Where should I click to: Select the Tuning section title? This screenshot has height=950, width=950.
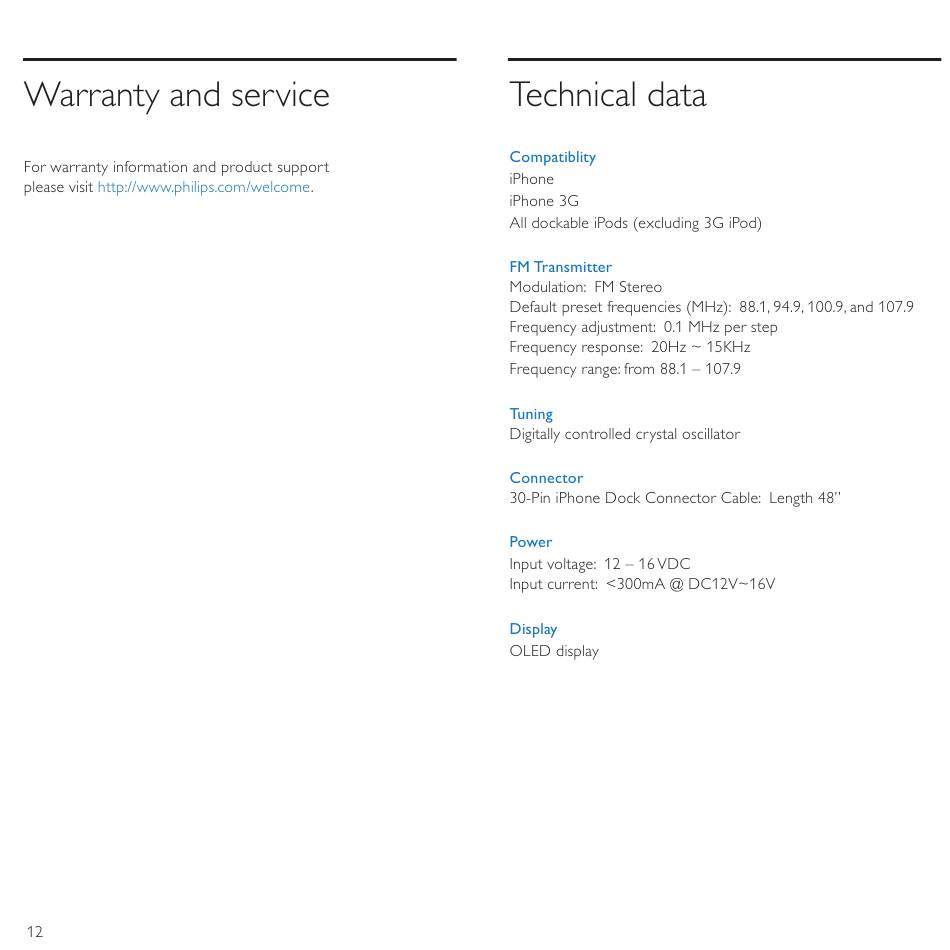click(x=531, y=414)
